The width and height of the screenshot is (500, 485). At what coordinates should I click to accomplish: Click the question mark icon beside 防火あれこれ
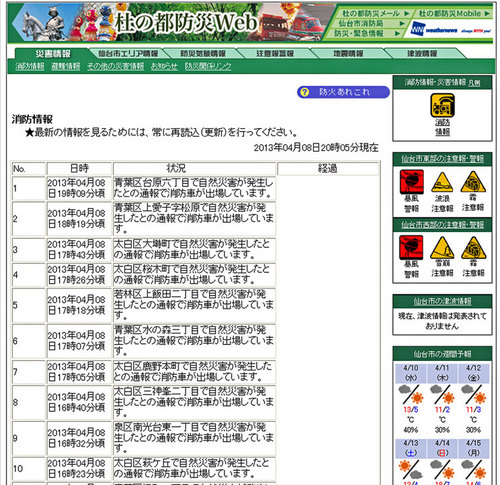pos(304,92)
